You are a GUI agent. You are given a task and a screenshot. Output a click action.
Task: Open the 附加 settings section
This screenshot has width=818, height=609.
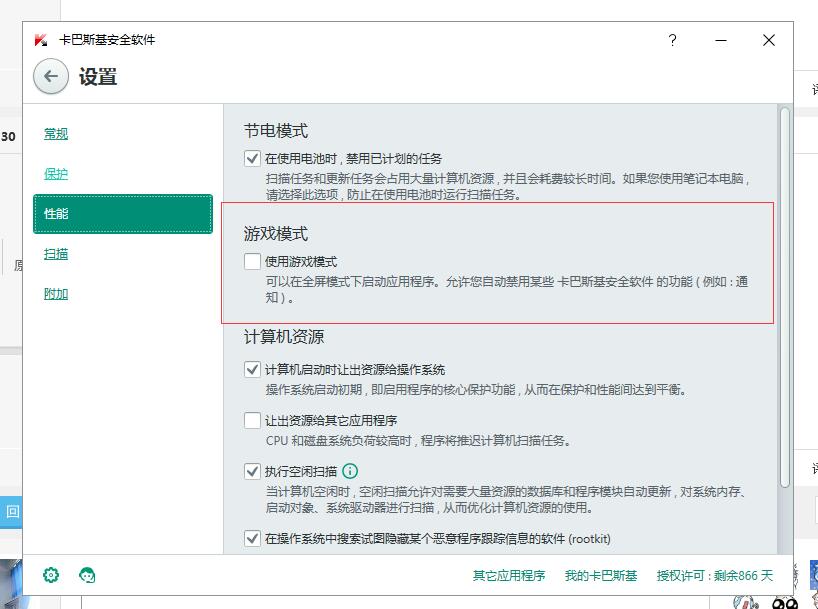(x=56, y=294)
